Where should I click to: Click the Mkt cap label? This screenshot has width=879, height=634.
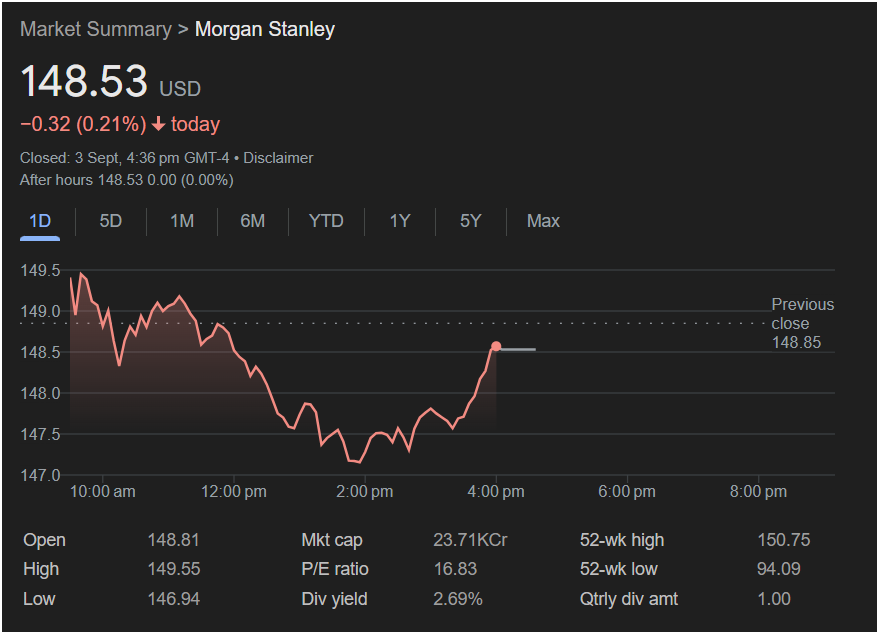point(332,540)
